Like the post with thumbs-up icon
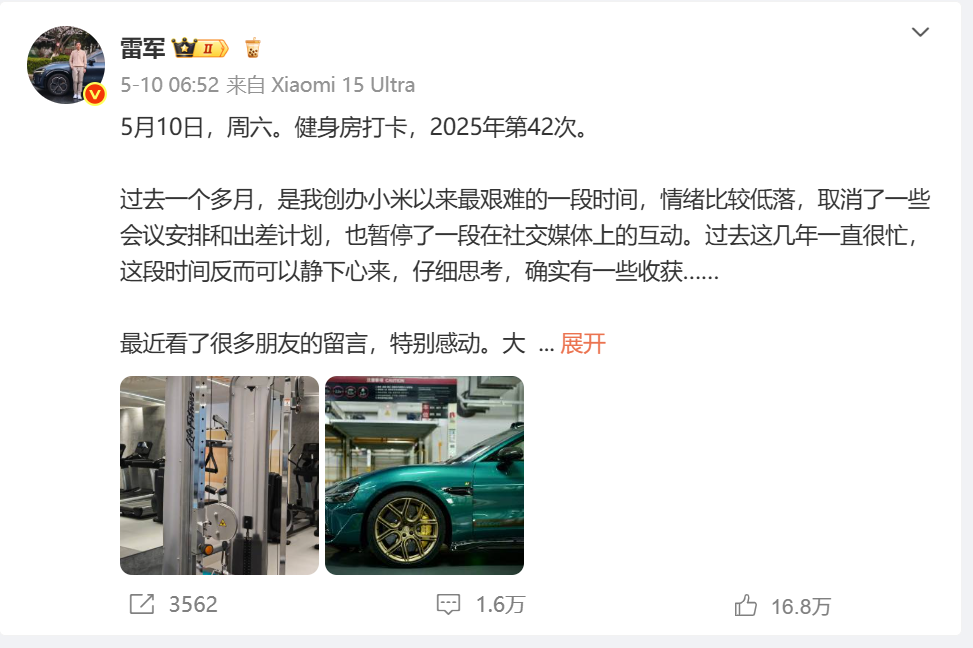The width and height of the screenshot is (973, 648). [x=746, y=605]
